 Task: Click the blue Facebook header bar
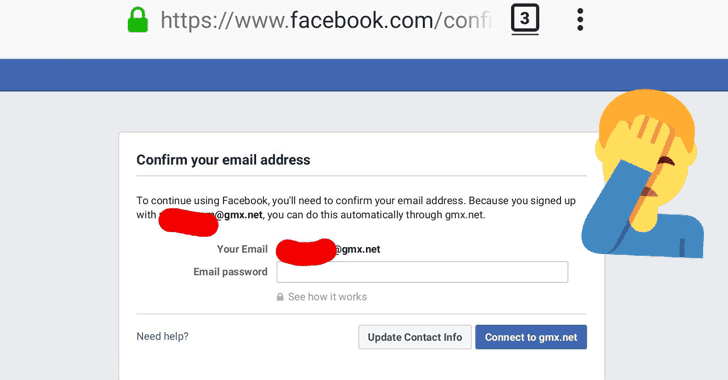[364, 75]
